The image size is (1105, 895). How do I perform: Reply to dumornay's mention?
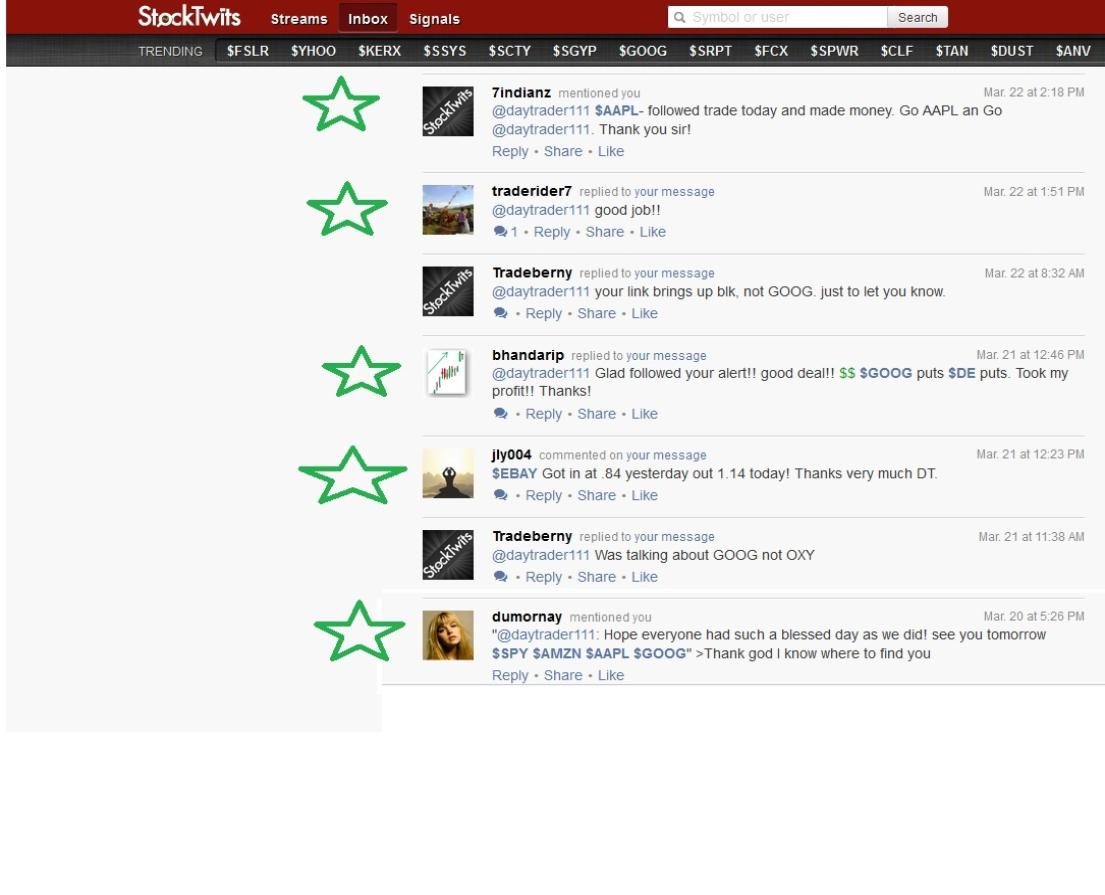[510, 676]
